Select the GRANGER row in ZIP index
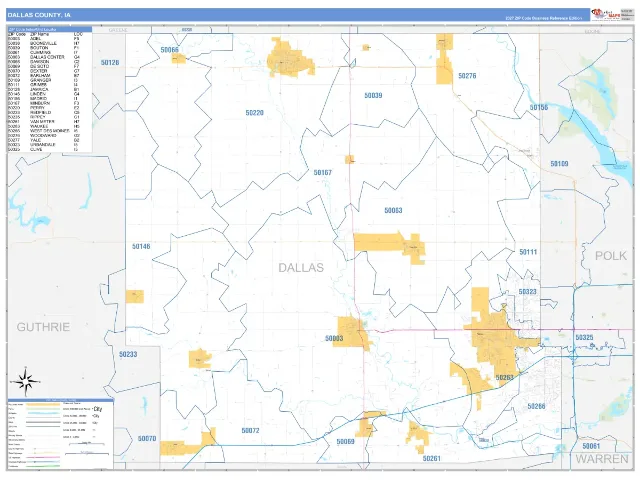Screen dimensions: 640x480 [x=44, y=80]
